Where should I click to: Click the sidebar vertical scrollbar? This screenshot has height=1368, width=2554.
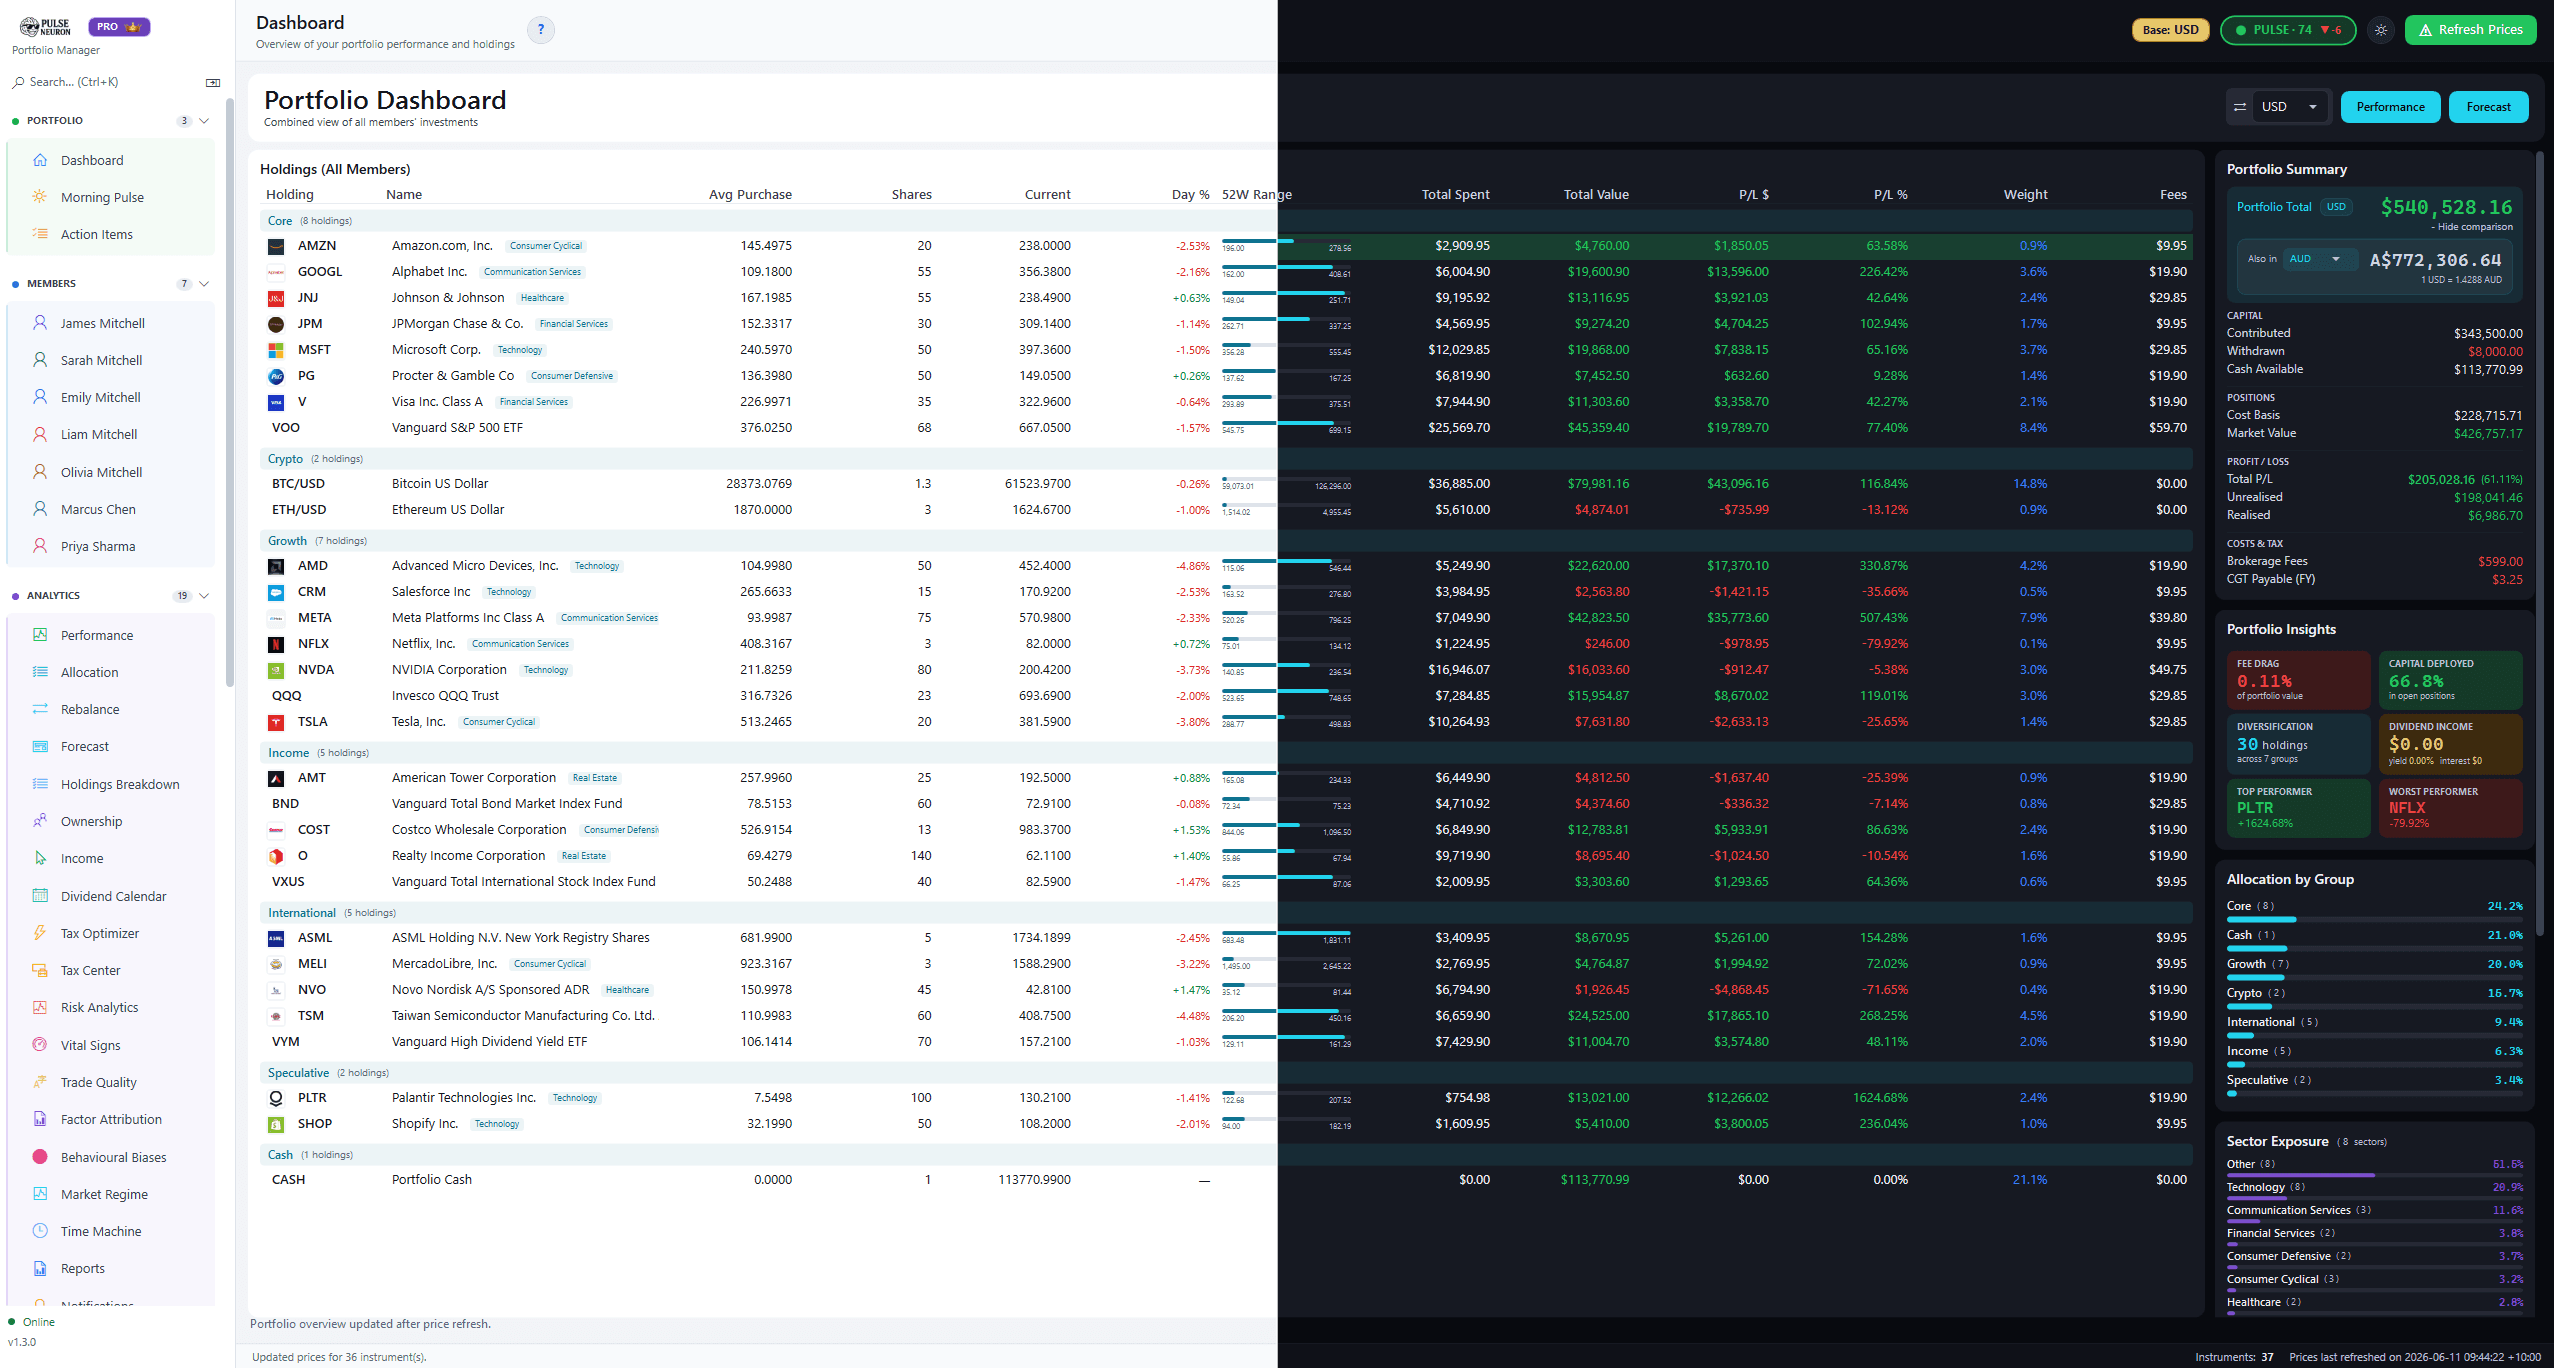pyautogui.click(x=229, y=394)
